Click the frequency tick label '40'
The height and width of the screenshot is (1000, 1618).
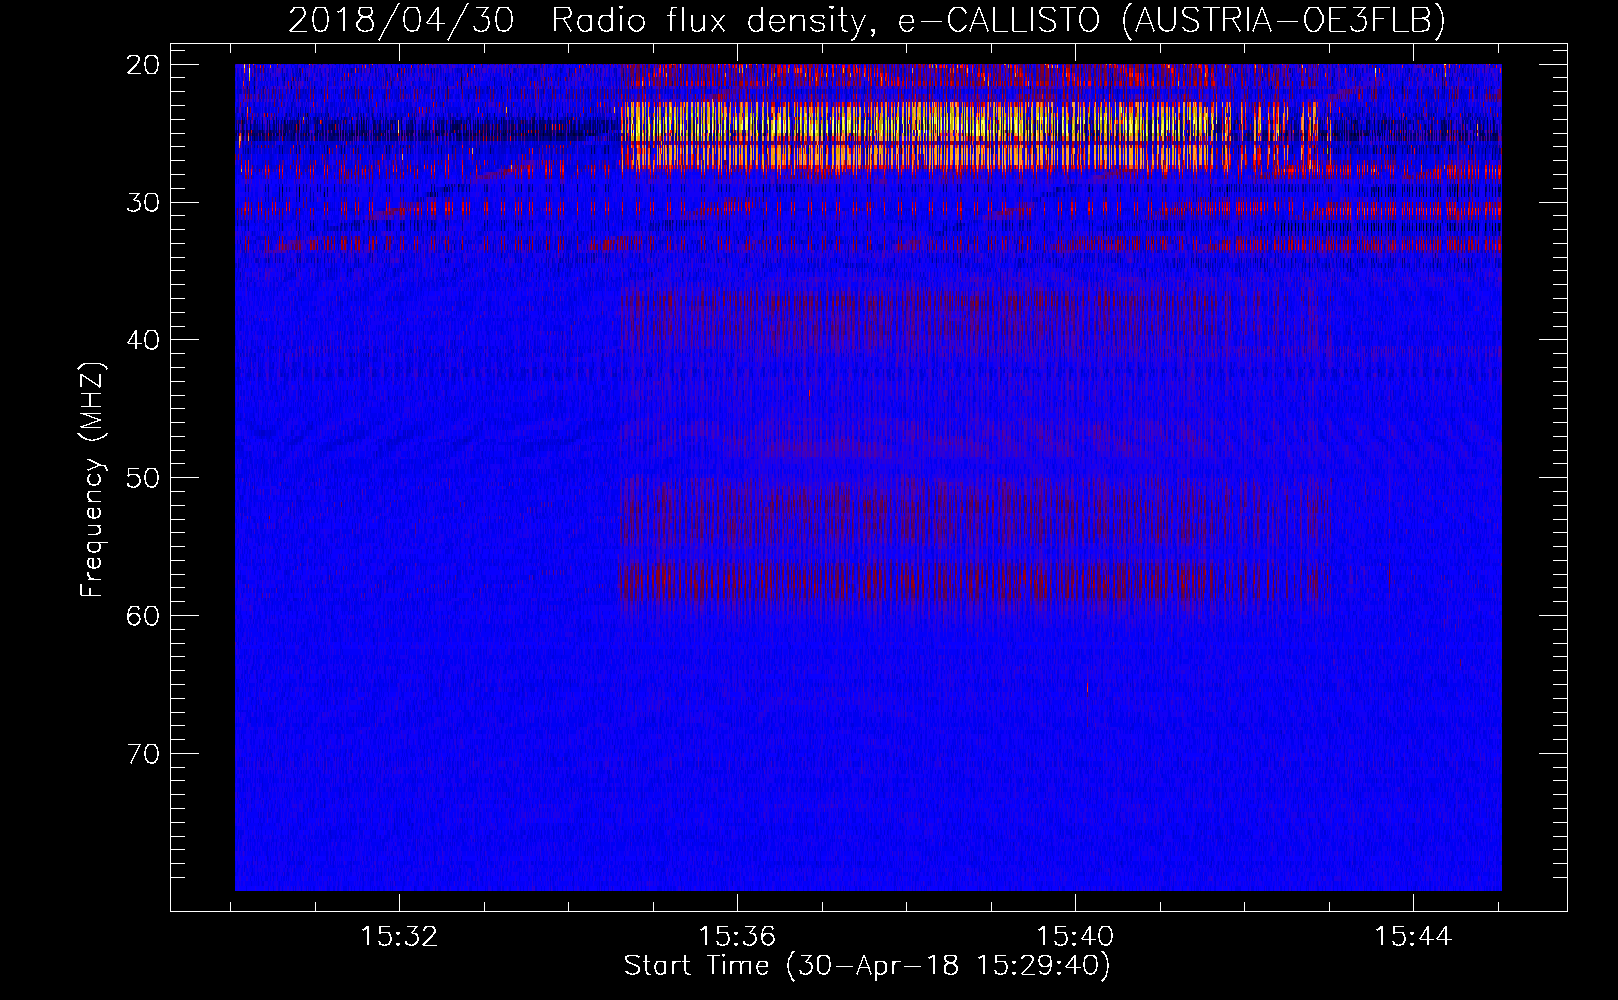coord(143,340)
